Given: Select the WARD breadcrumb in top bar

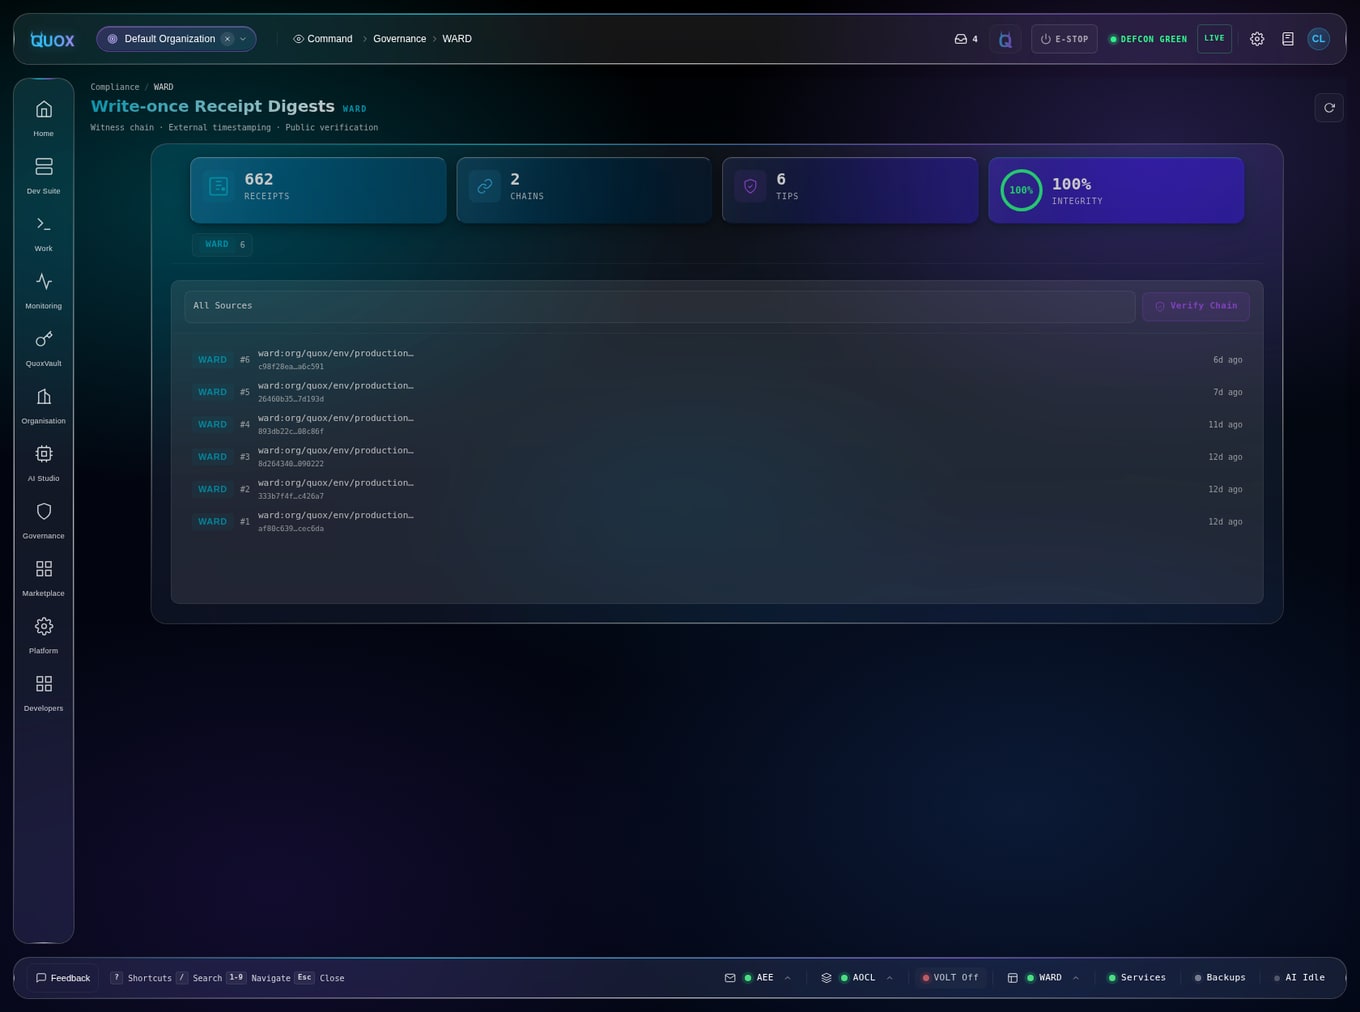Looking at the screenshot, I should coord(457,39).
